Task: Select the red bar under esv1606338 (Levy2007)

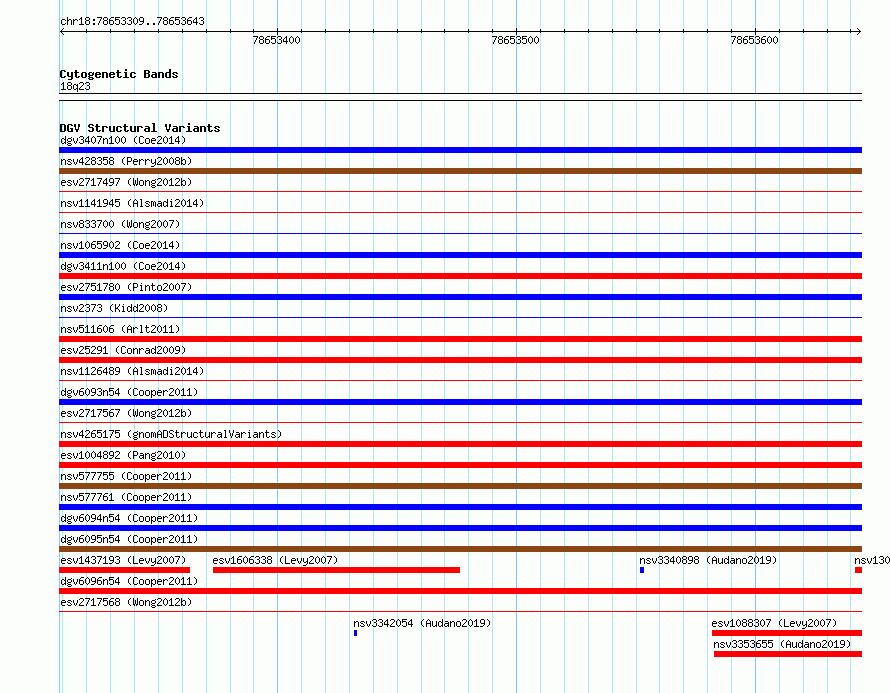Action: coord(336,570)
